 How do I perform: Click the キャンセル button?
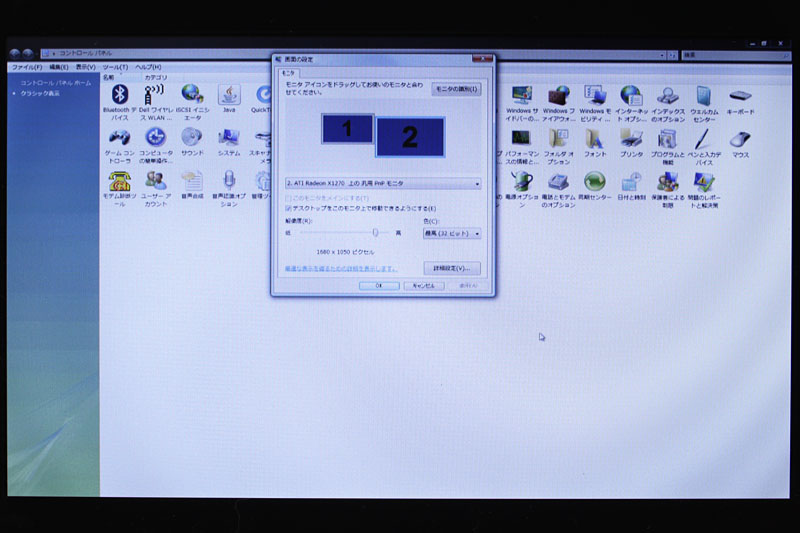pyautogui.click(x=423, y=286)
